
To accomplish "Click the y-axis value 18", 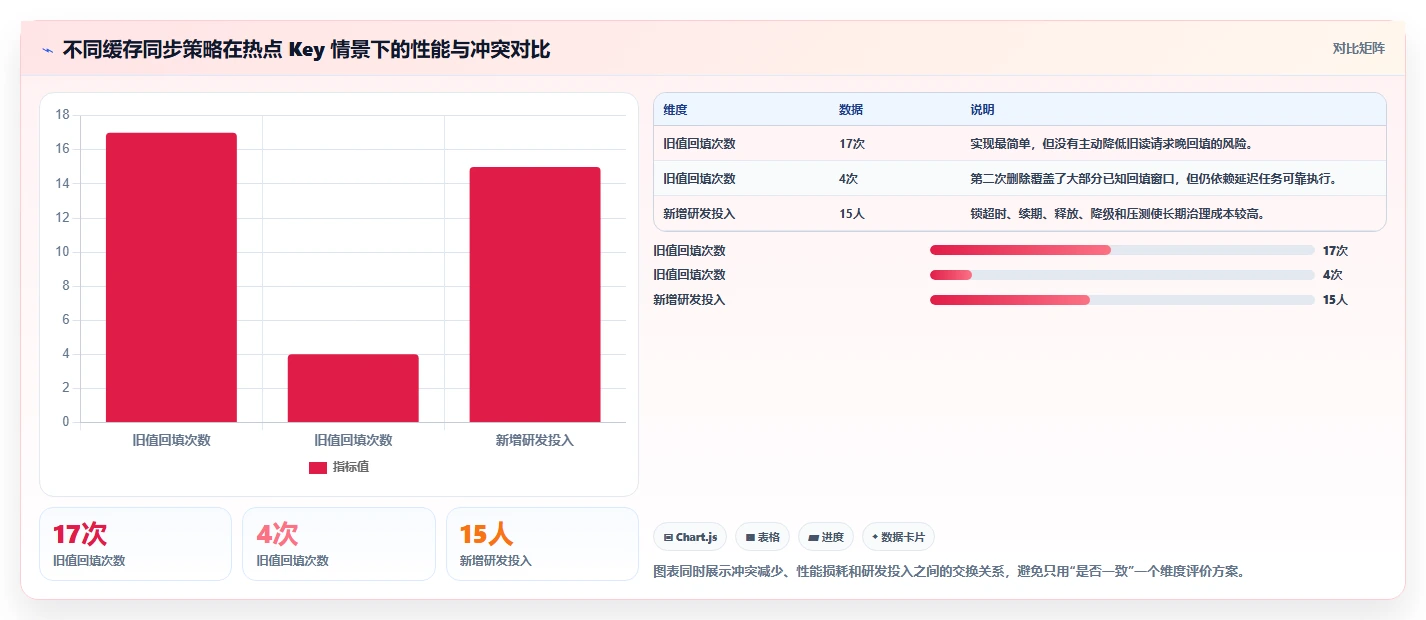I will (62, 115).
